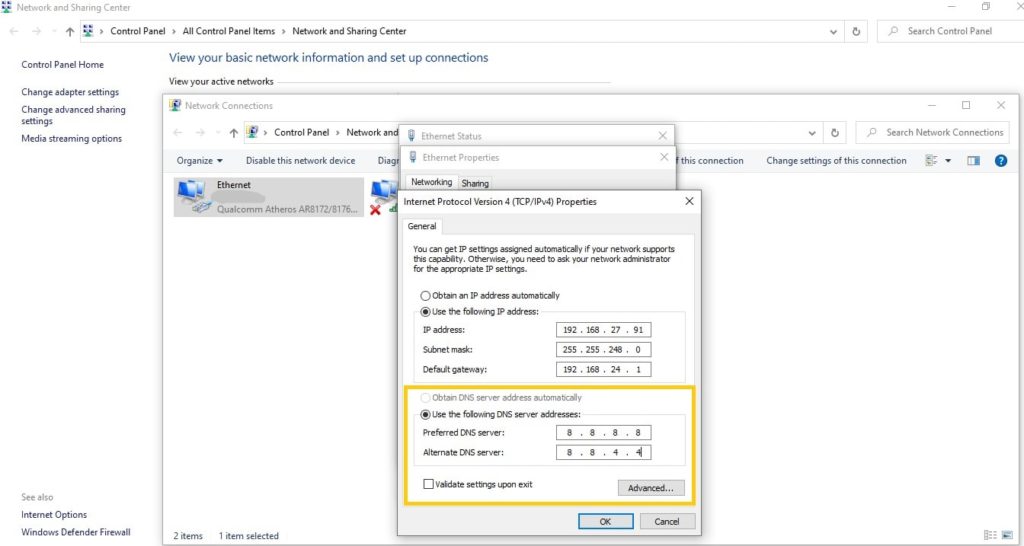Click the Network Connections title bar icon
This screenshot has height=546, width=1024.
pyautogui.click(x=174, y=105)
